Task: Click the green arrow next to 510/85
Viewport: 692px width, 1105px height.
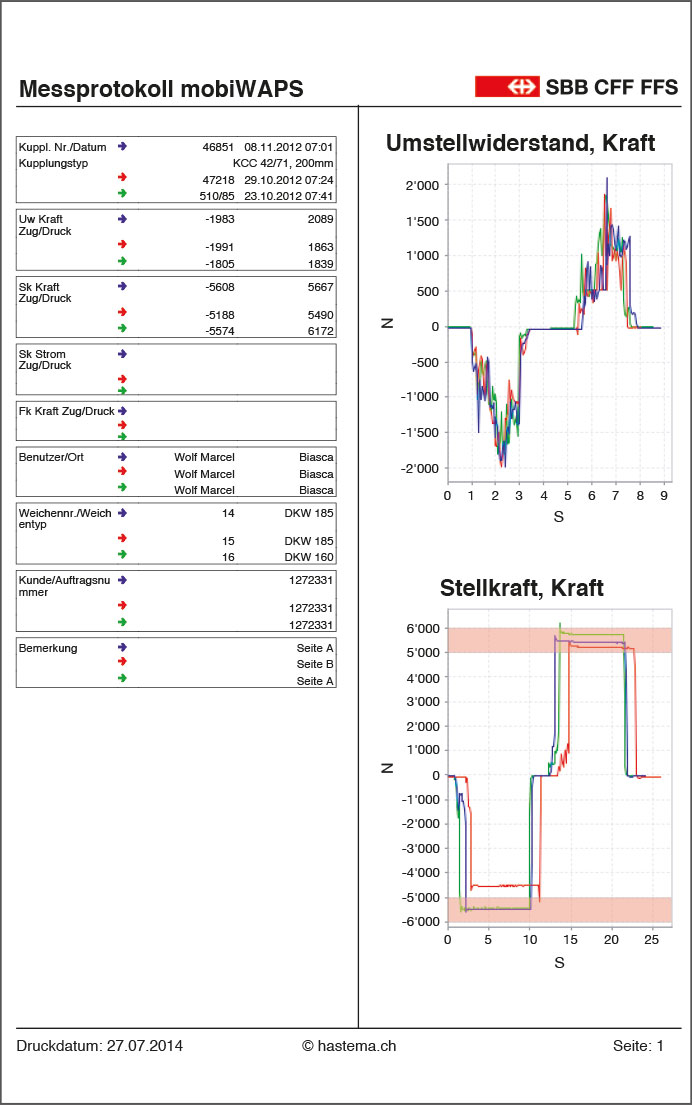Action: (x=122, y=193)
